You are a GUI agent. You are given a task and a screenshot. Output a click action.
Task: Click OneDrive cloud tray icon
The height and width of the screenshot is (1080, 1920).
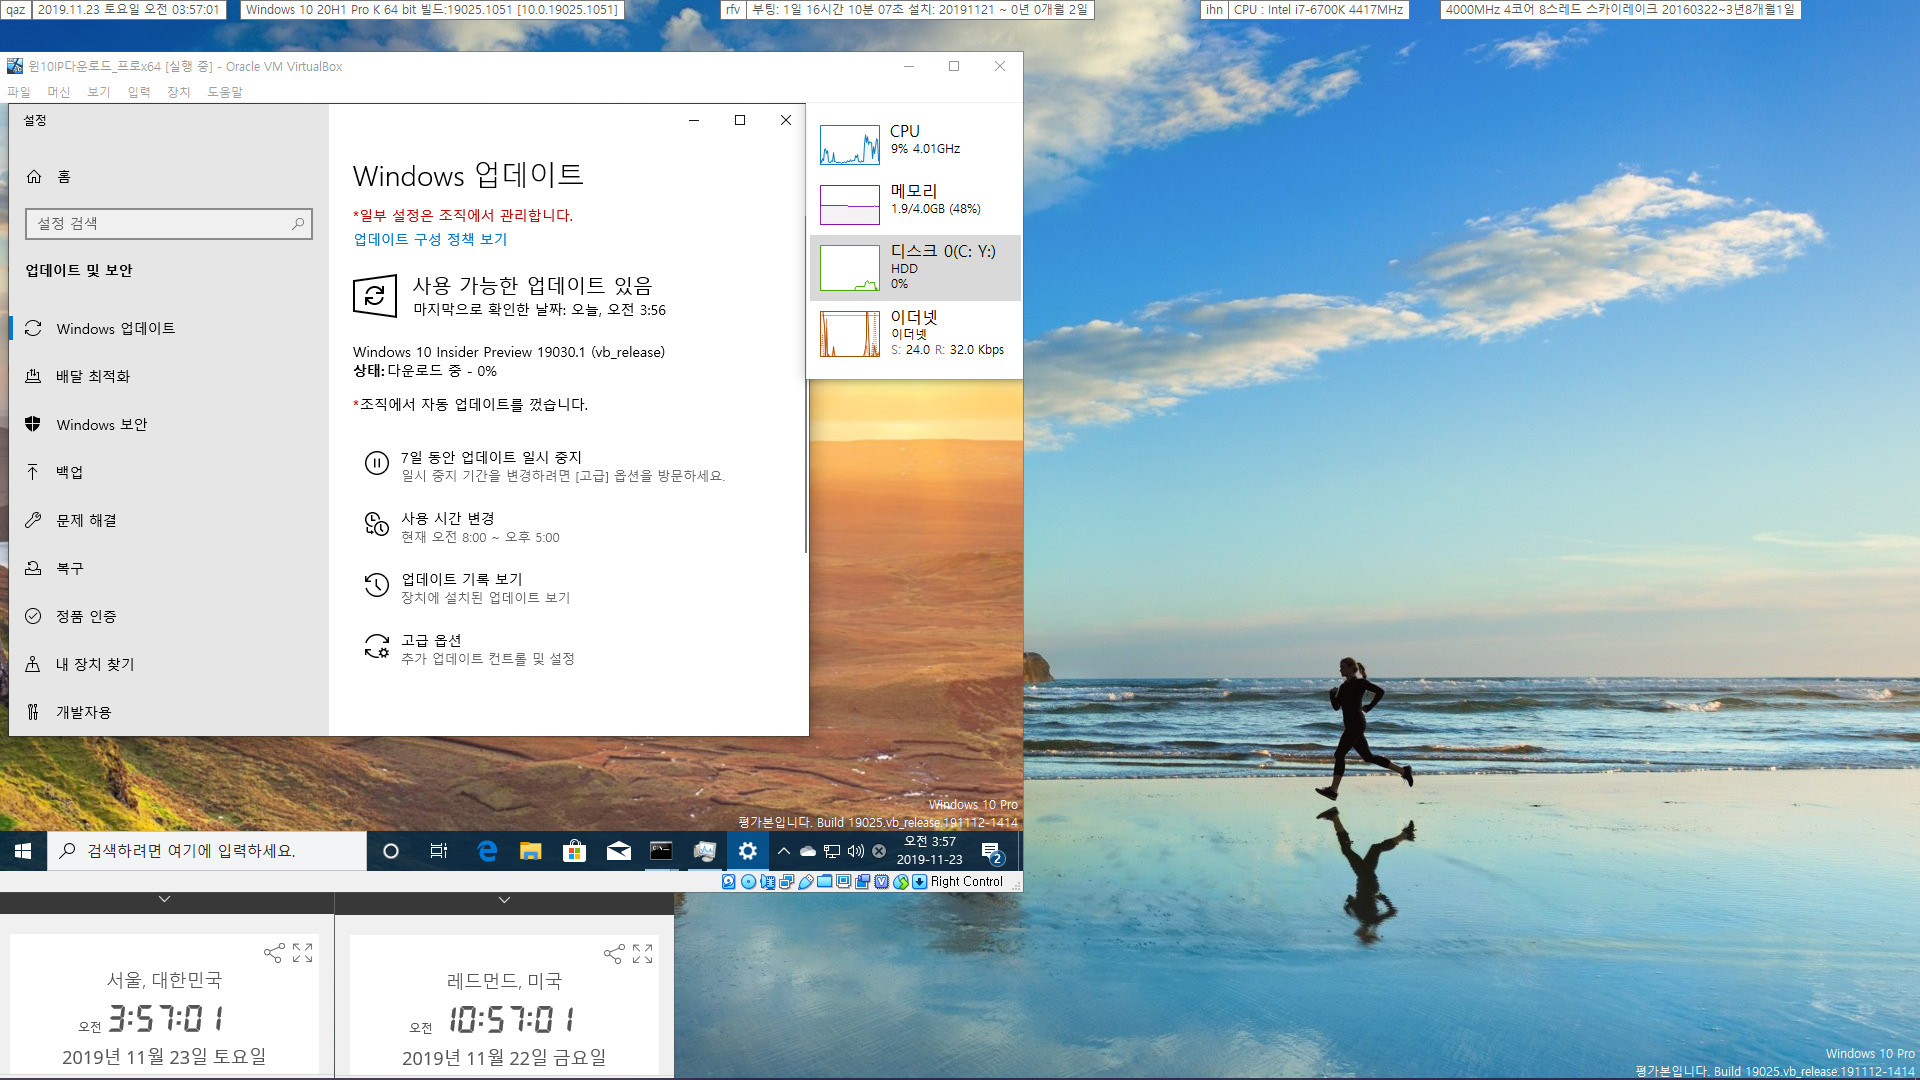point(808,851)
